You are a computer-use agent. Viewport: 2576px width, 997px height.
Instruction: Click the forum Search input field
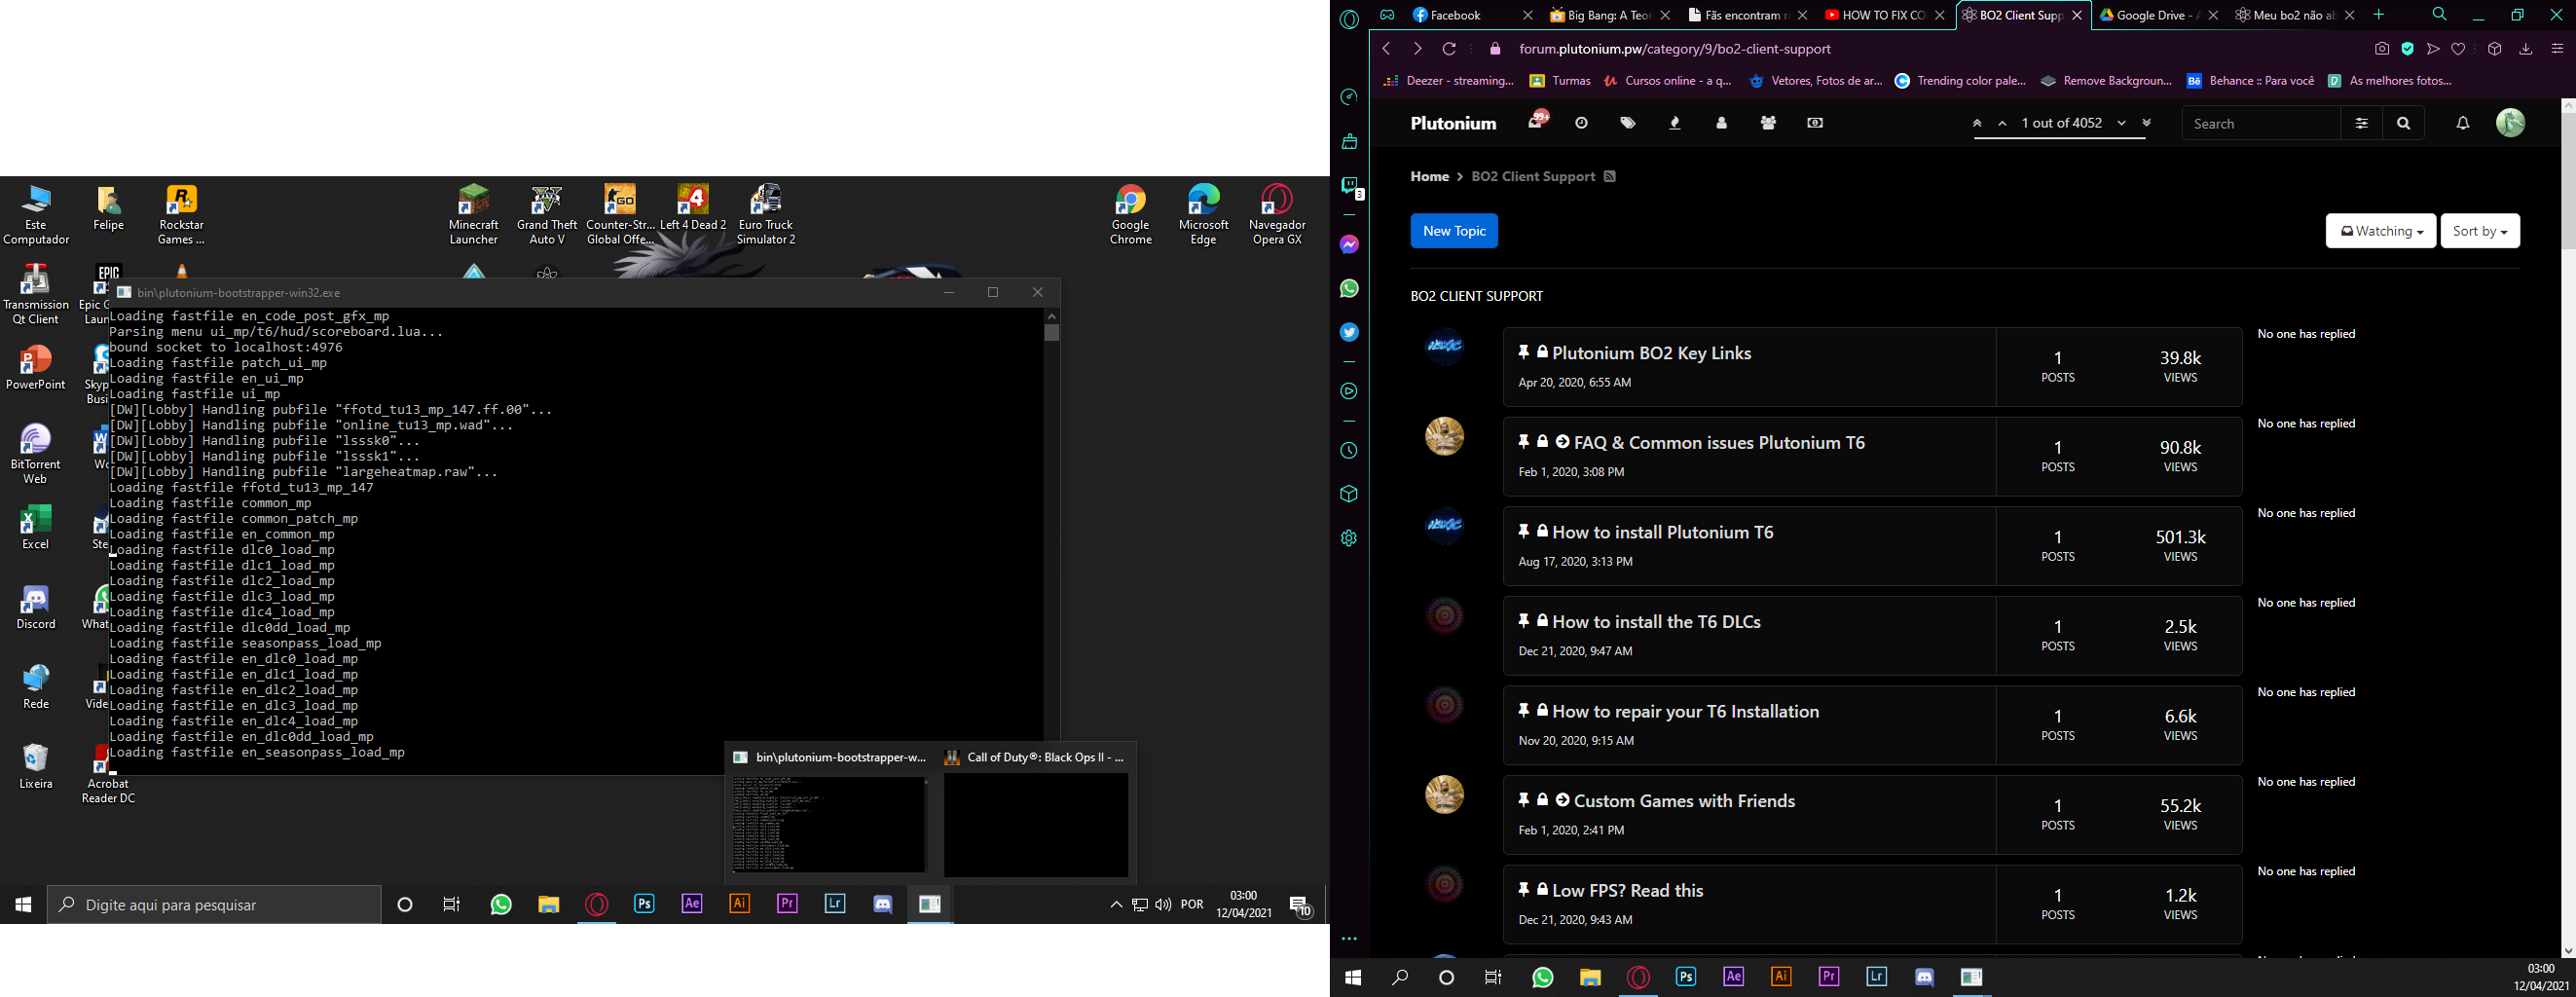(x=2260, y=124)
